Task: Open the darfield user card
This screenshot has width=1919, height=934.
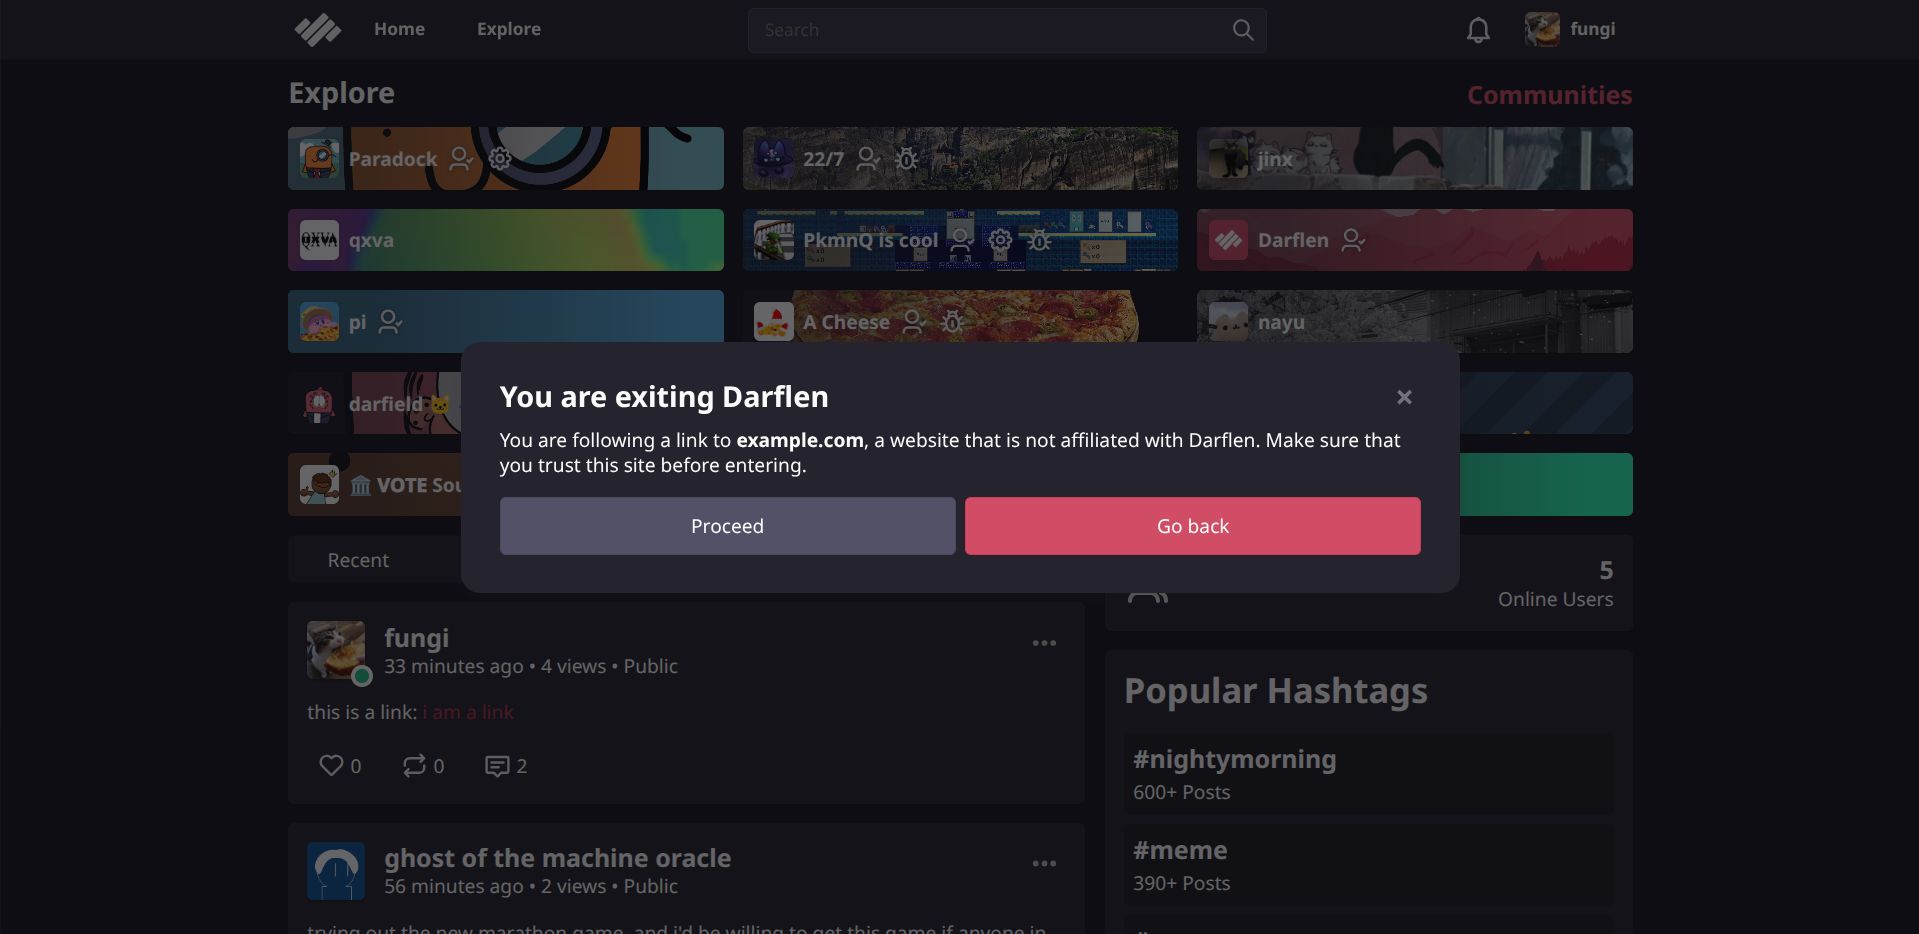Action: coord(375,403)
